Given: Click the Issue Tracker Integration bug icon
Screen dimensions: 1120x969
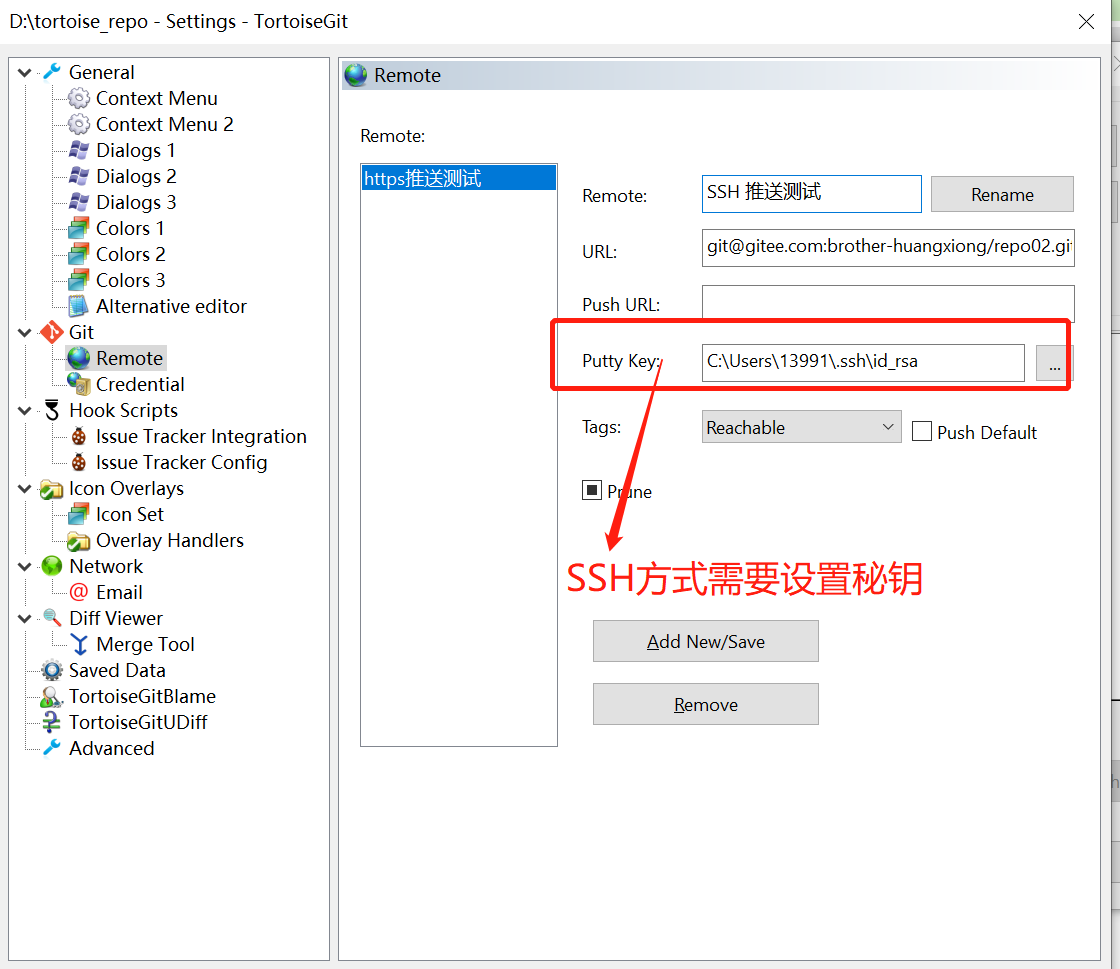Looking at the screenshot, I should 79,436.
